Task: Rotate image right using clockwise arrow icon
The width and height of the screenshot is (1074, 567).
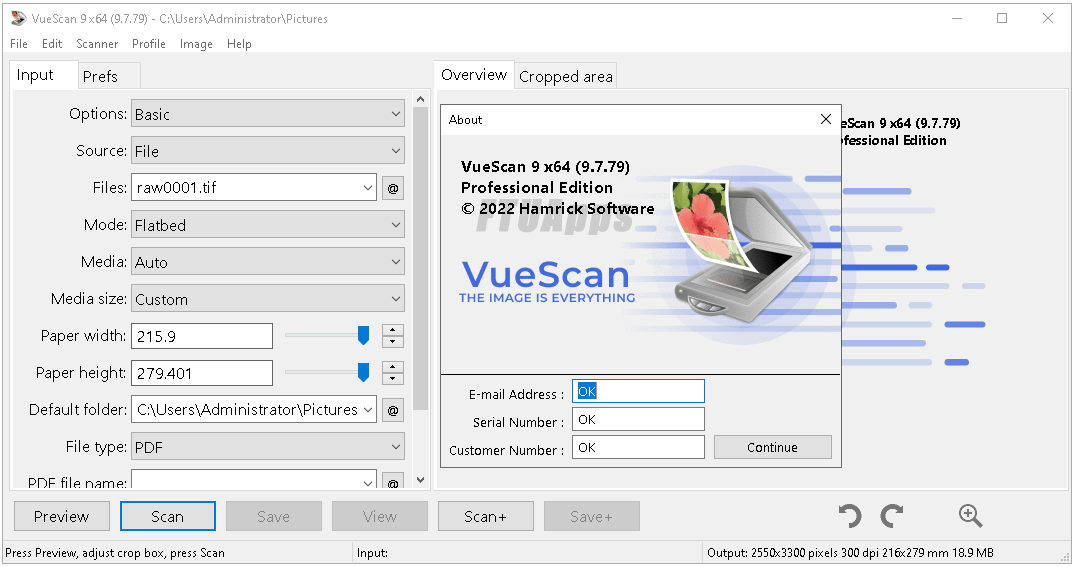Action: tap(891, 516)
